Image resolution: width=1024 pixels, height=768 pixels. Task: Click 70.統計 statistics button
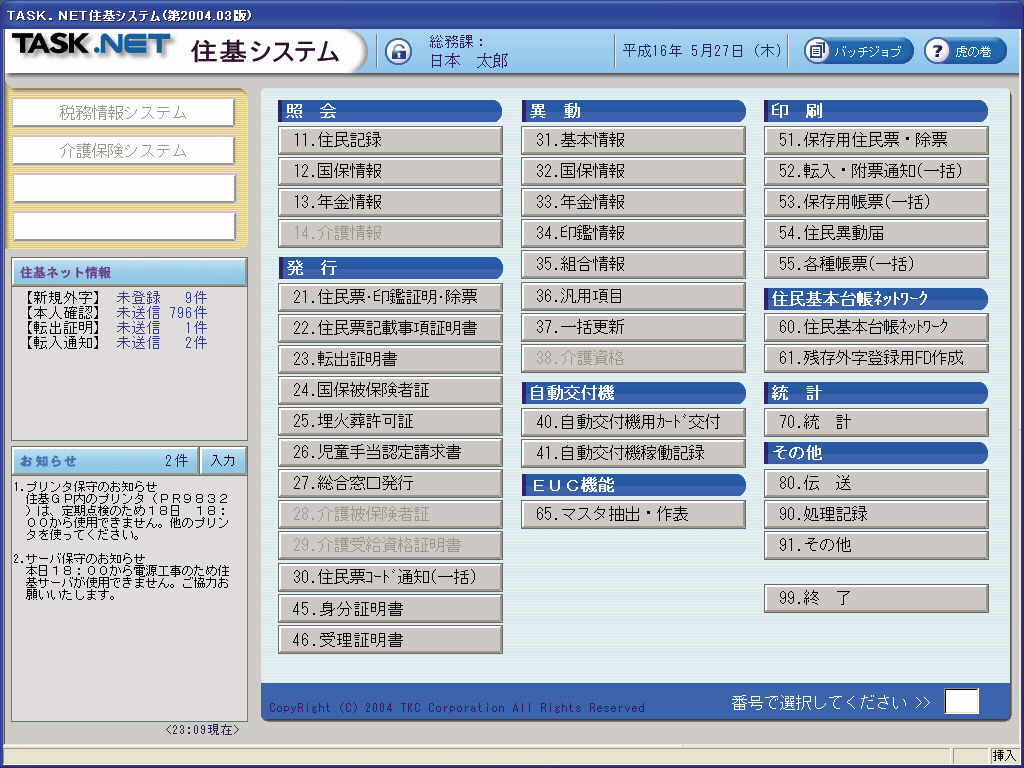point(876,422)
